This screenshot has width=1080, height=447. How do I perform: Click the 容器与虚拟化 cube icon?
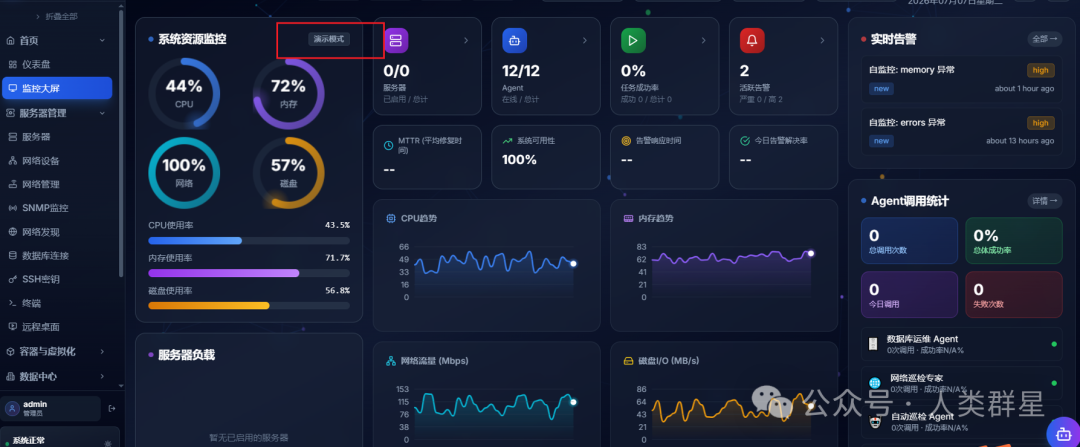[10, 351]
